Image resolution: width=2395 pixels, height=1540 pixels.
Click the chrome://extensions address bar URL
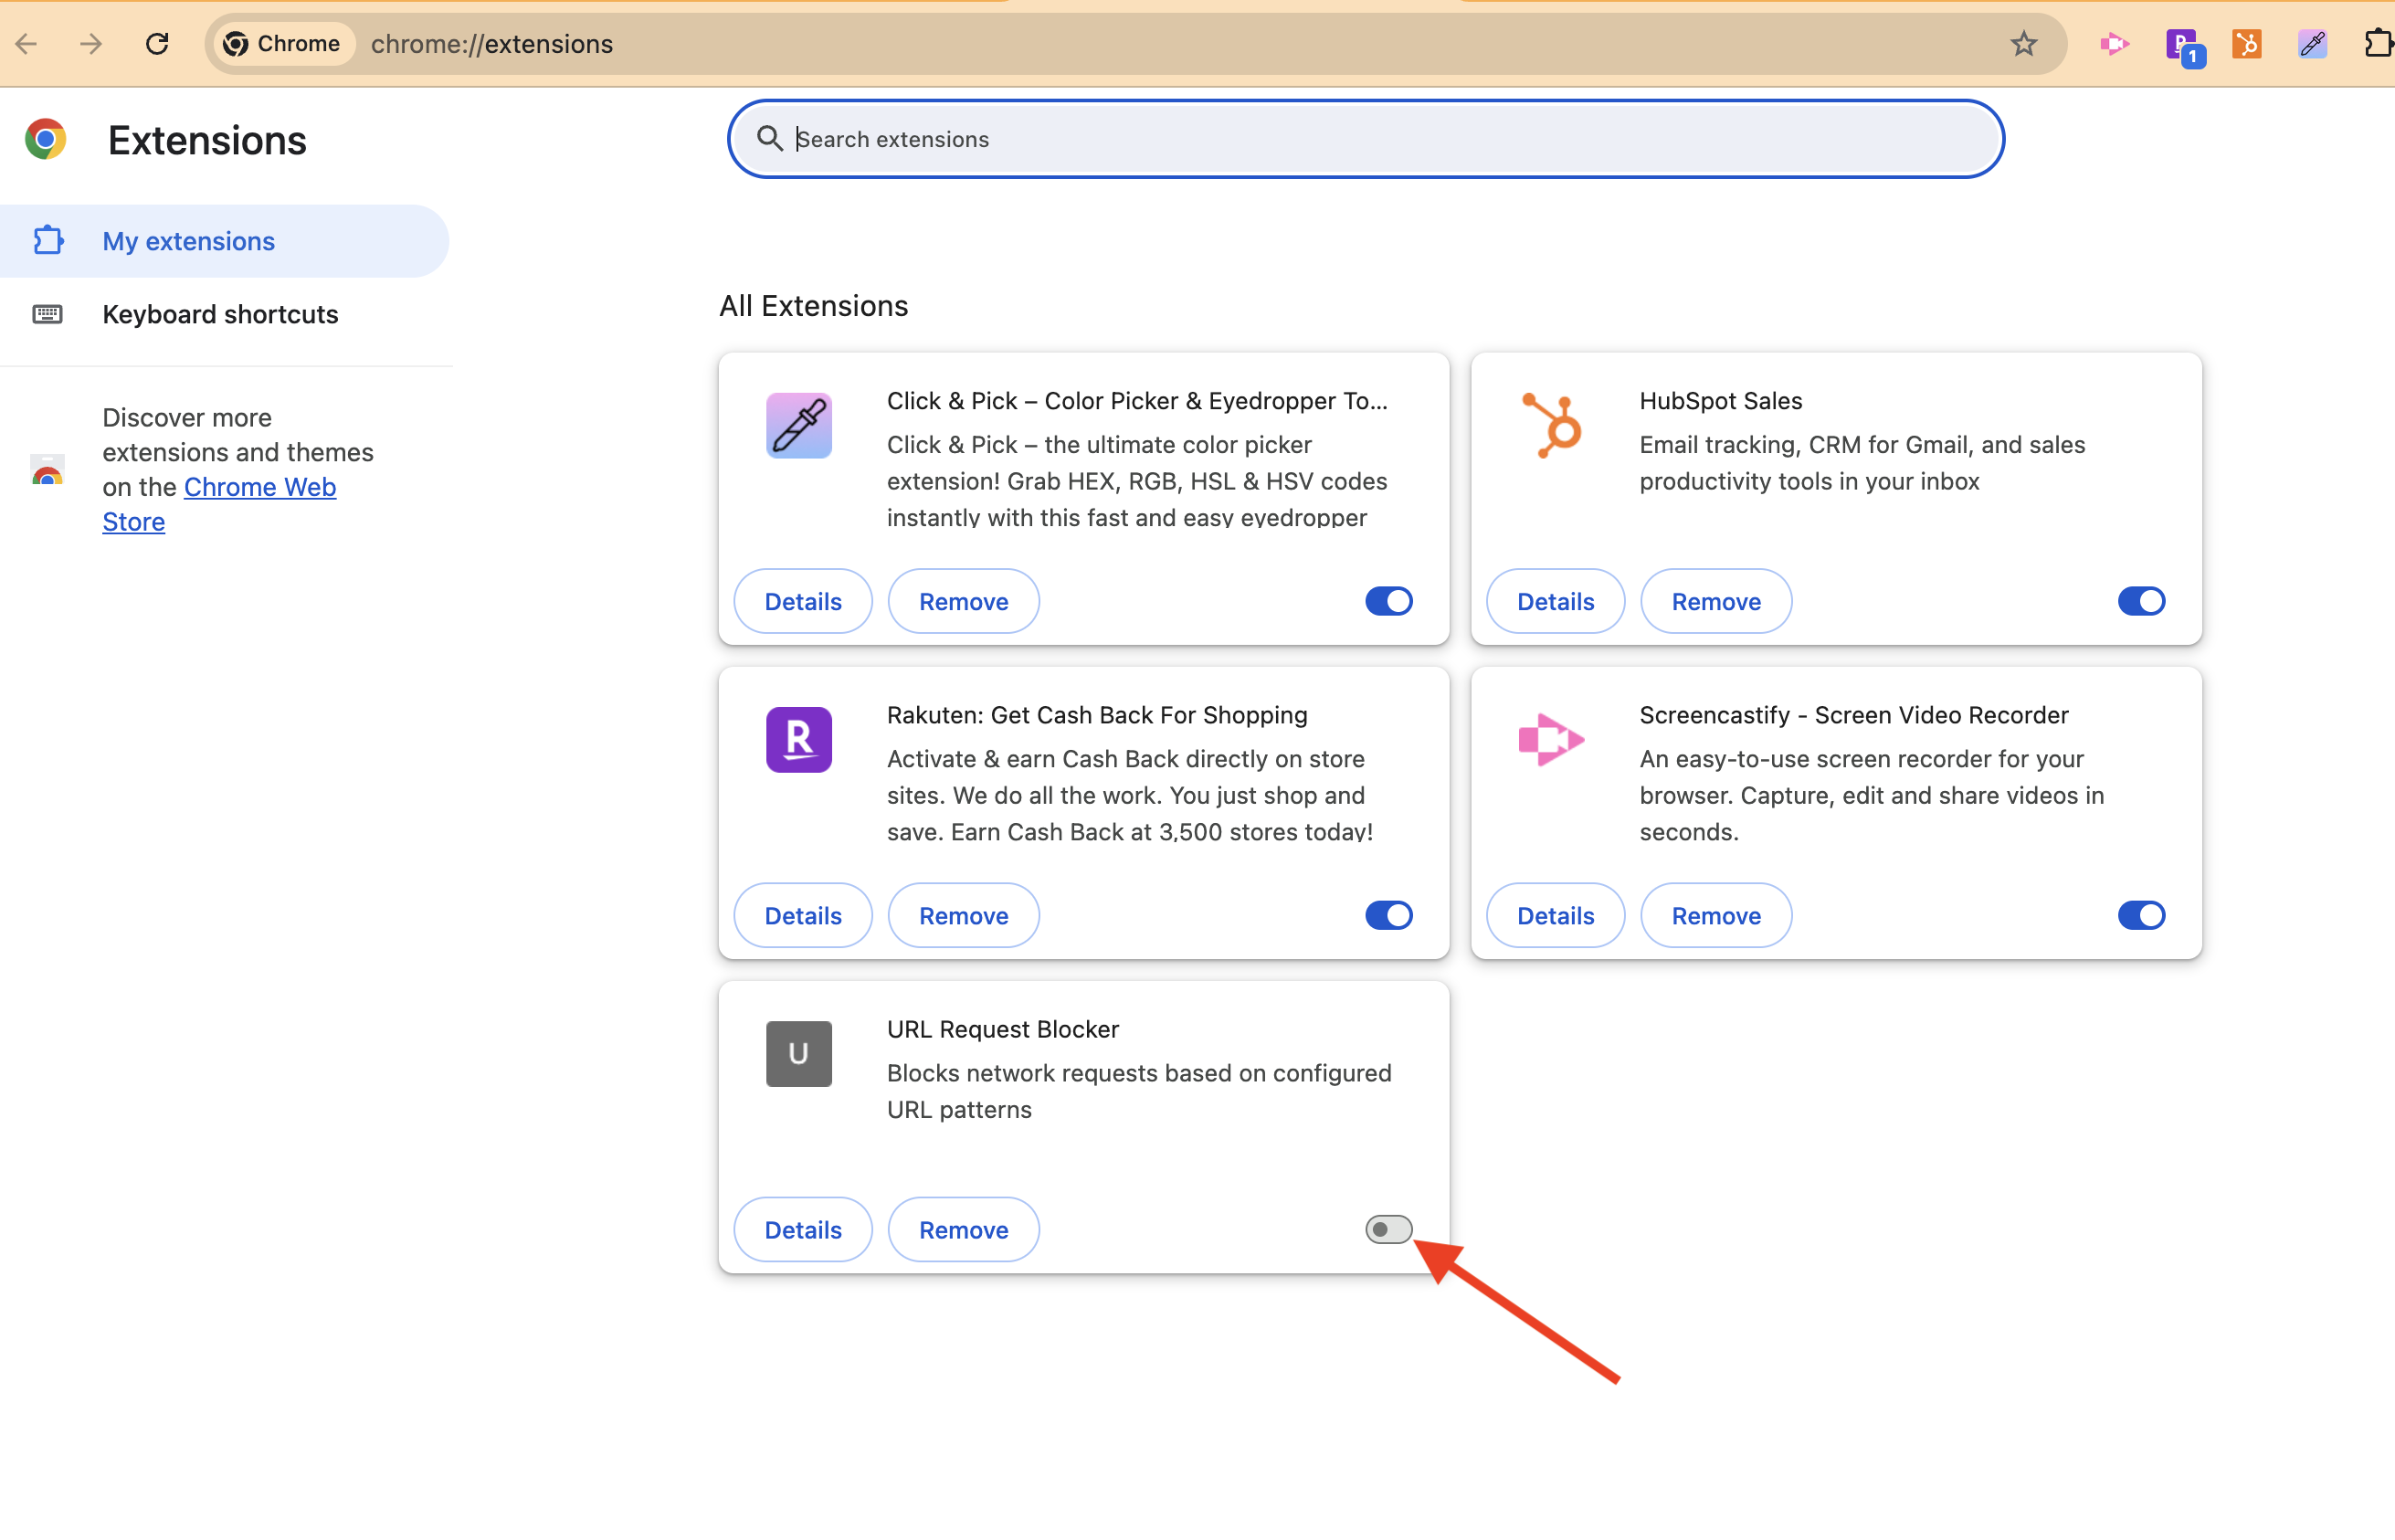[x=492, y=44]
